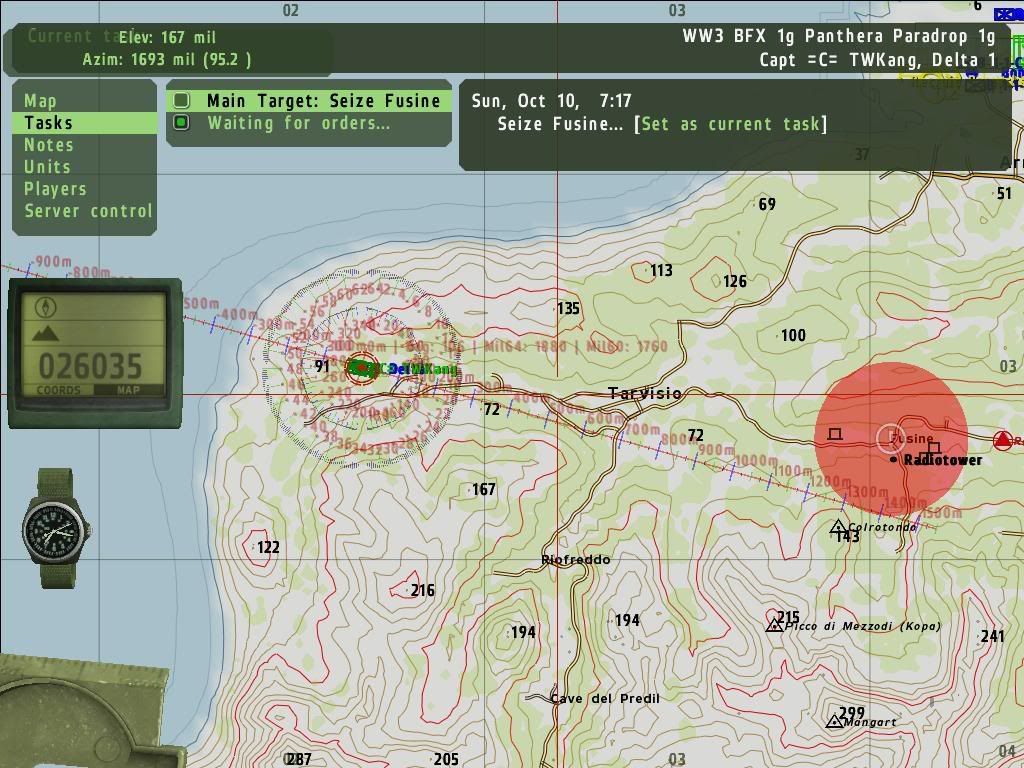Viewport: 1024px width, 768px height.
Task: Click the compass icon on the GPS screen
Action: pyautogui.click(x=46, y=307)
